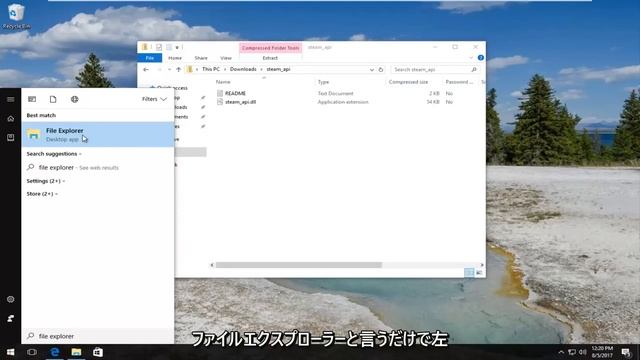Switch to the View ribbon tab
Image resolution: width=640 pixels, height=360 pixels.
[226, 58]
